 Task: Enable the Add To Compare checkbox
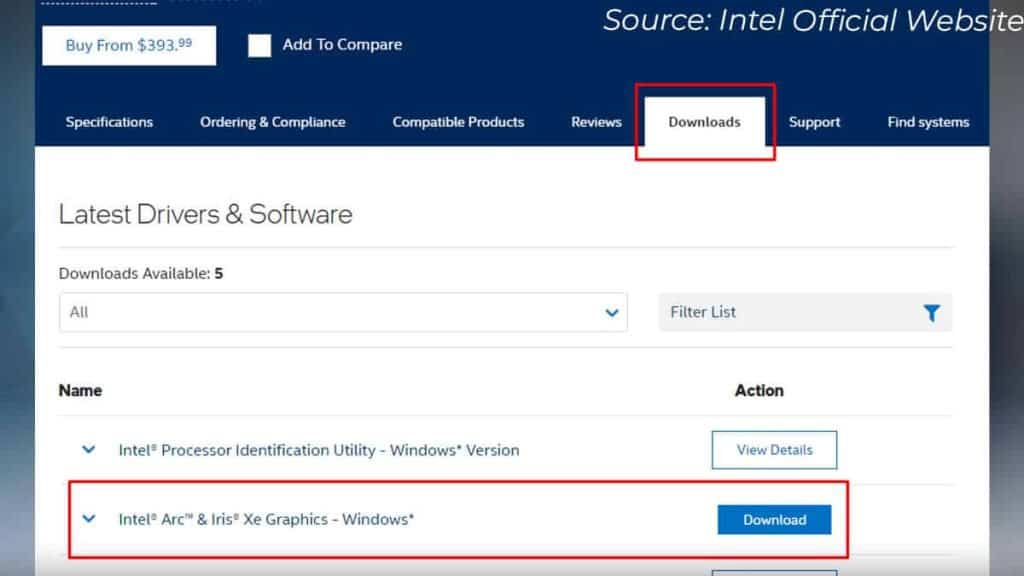pos(259,45)
